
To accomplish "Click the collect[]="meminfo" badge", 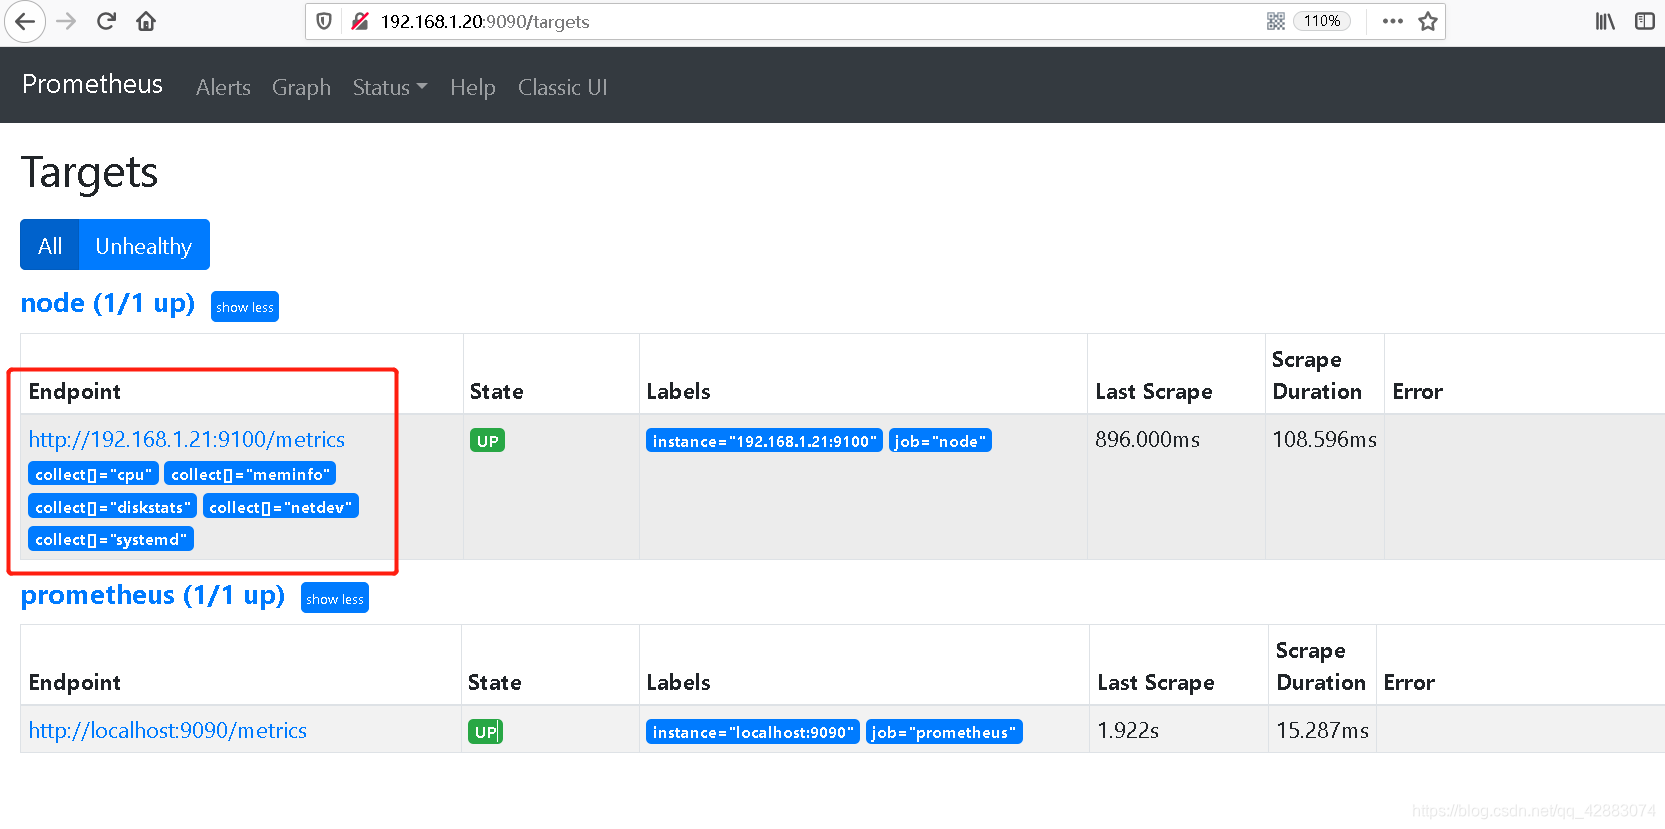I will (x=250, y=474).
